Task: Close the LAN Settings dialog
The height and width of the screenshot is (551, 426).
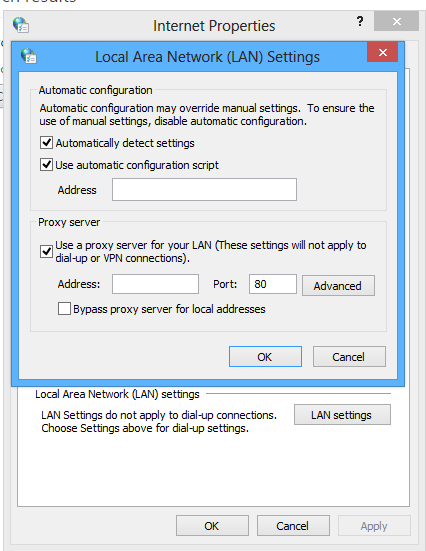Action: coord(382,52)
